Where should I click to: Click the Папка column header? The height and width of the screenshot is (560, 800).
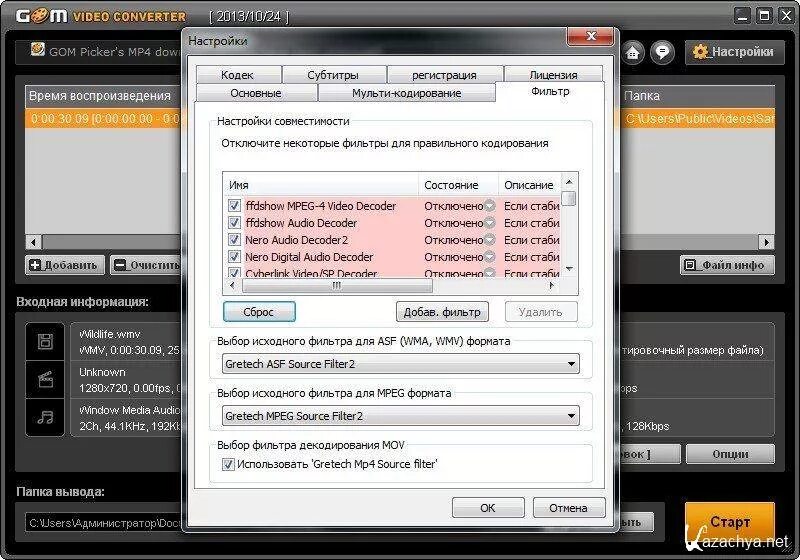[x=697, y=95]
